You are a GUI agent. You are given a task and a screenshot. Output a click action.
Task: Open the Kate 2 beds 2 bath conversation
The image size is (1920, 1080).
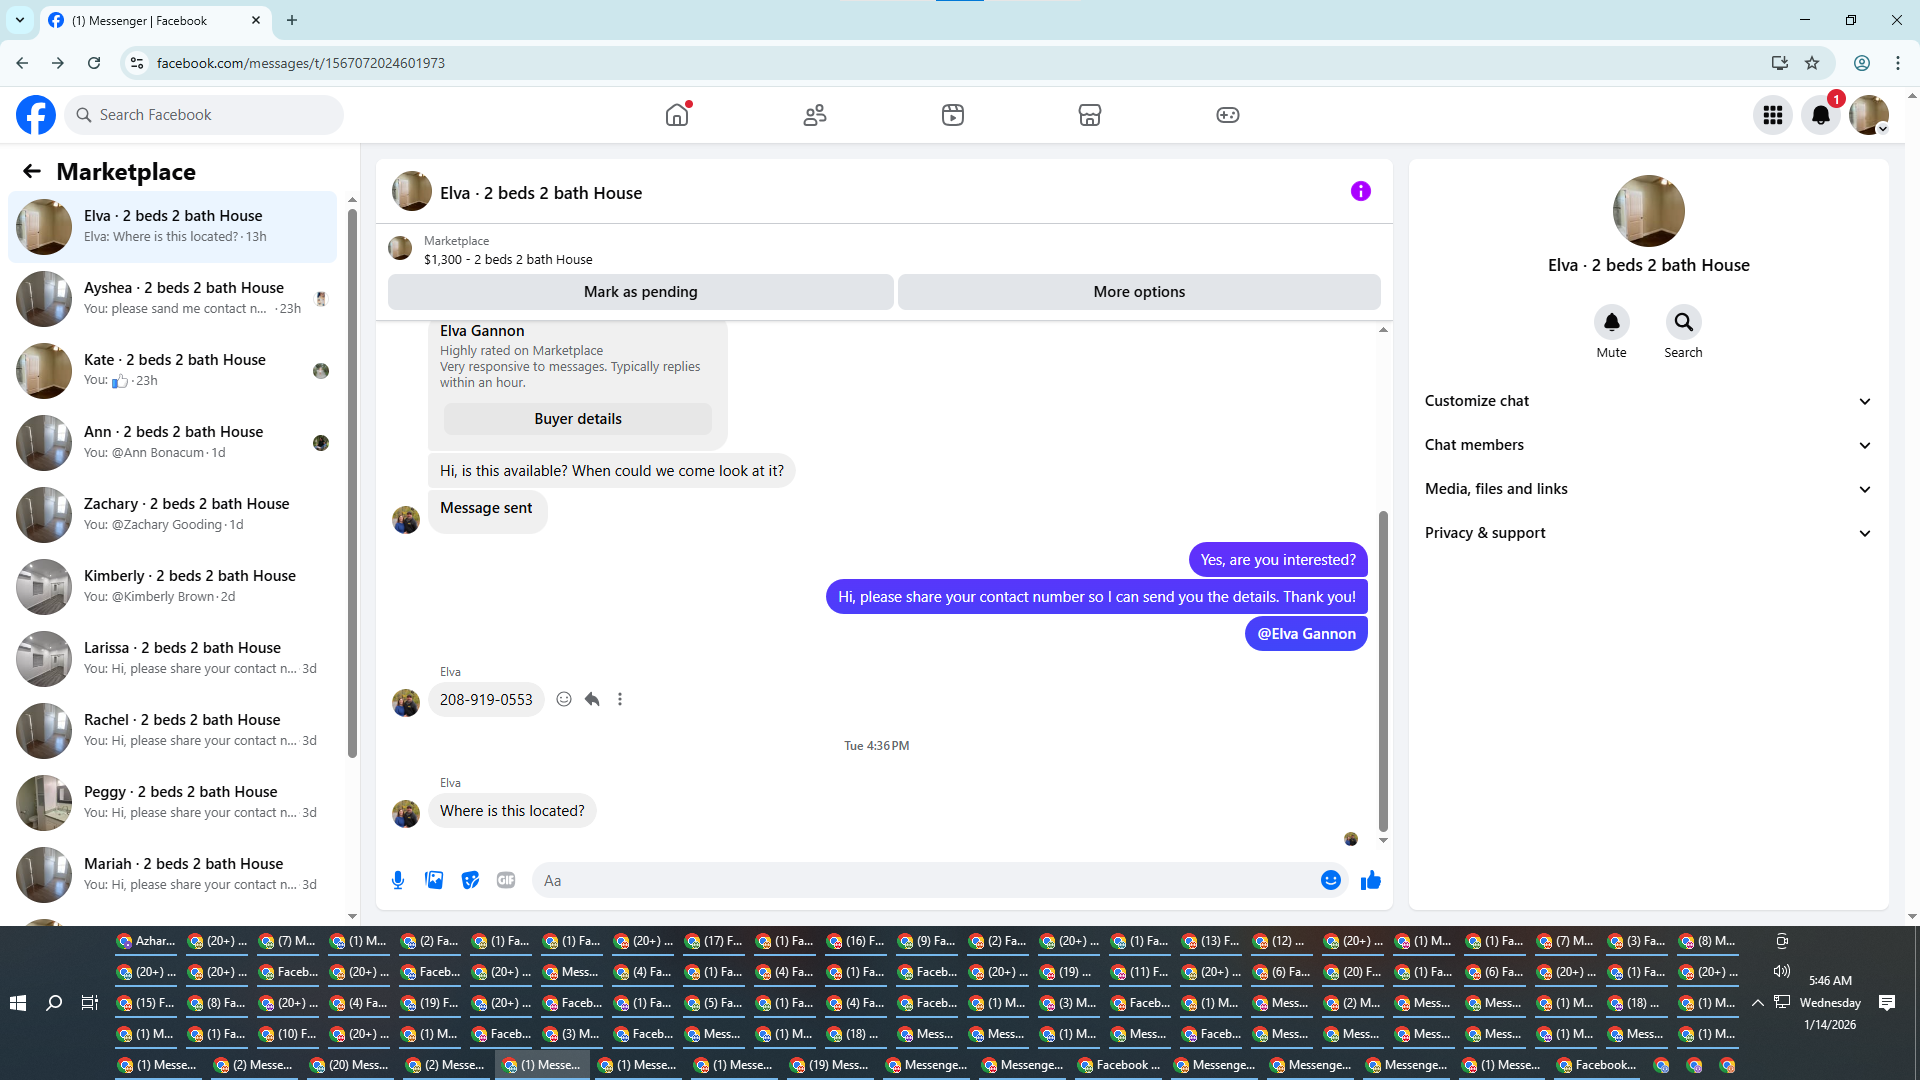coord(174,369)
